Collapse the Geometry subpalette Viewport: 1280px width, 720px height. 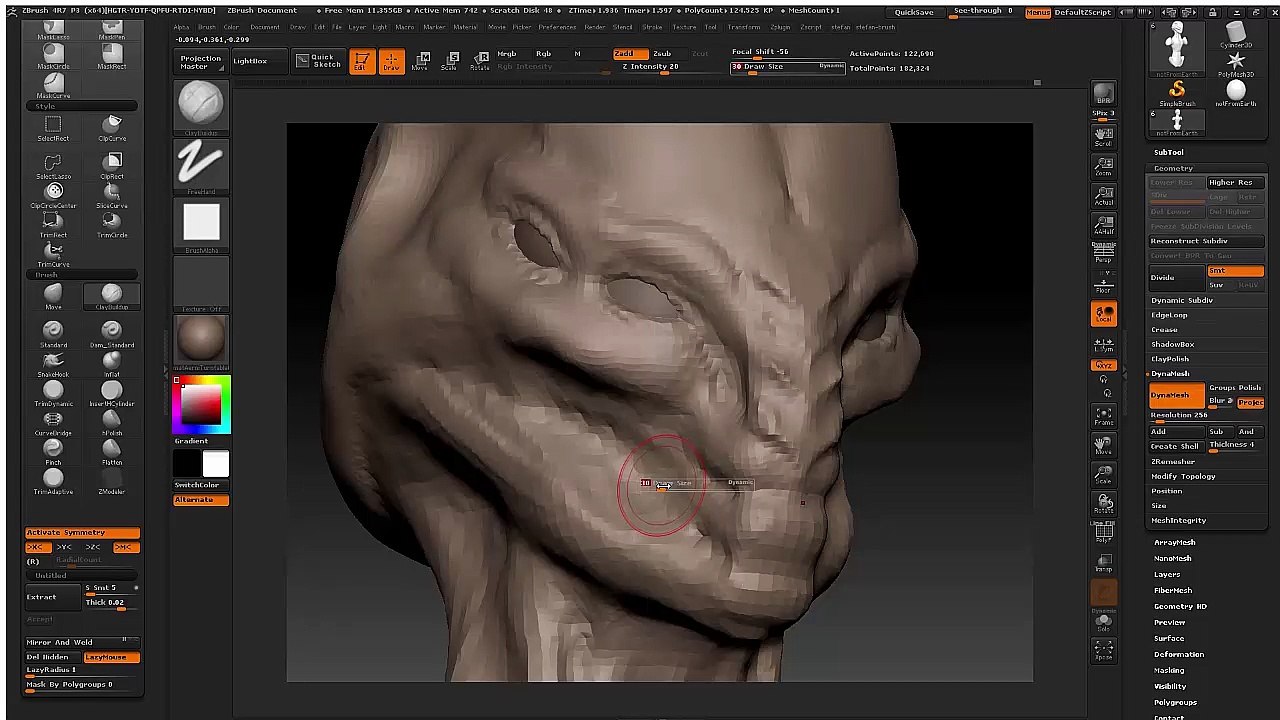(x=1173, y=168)
